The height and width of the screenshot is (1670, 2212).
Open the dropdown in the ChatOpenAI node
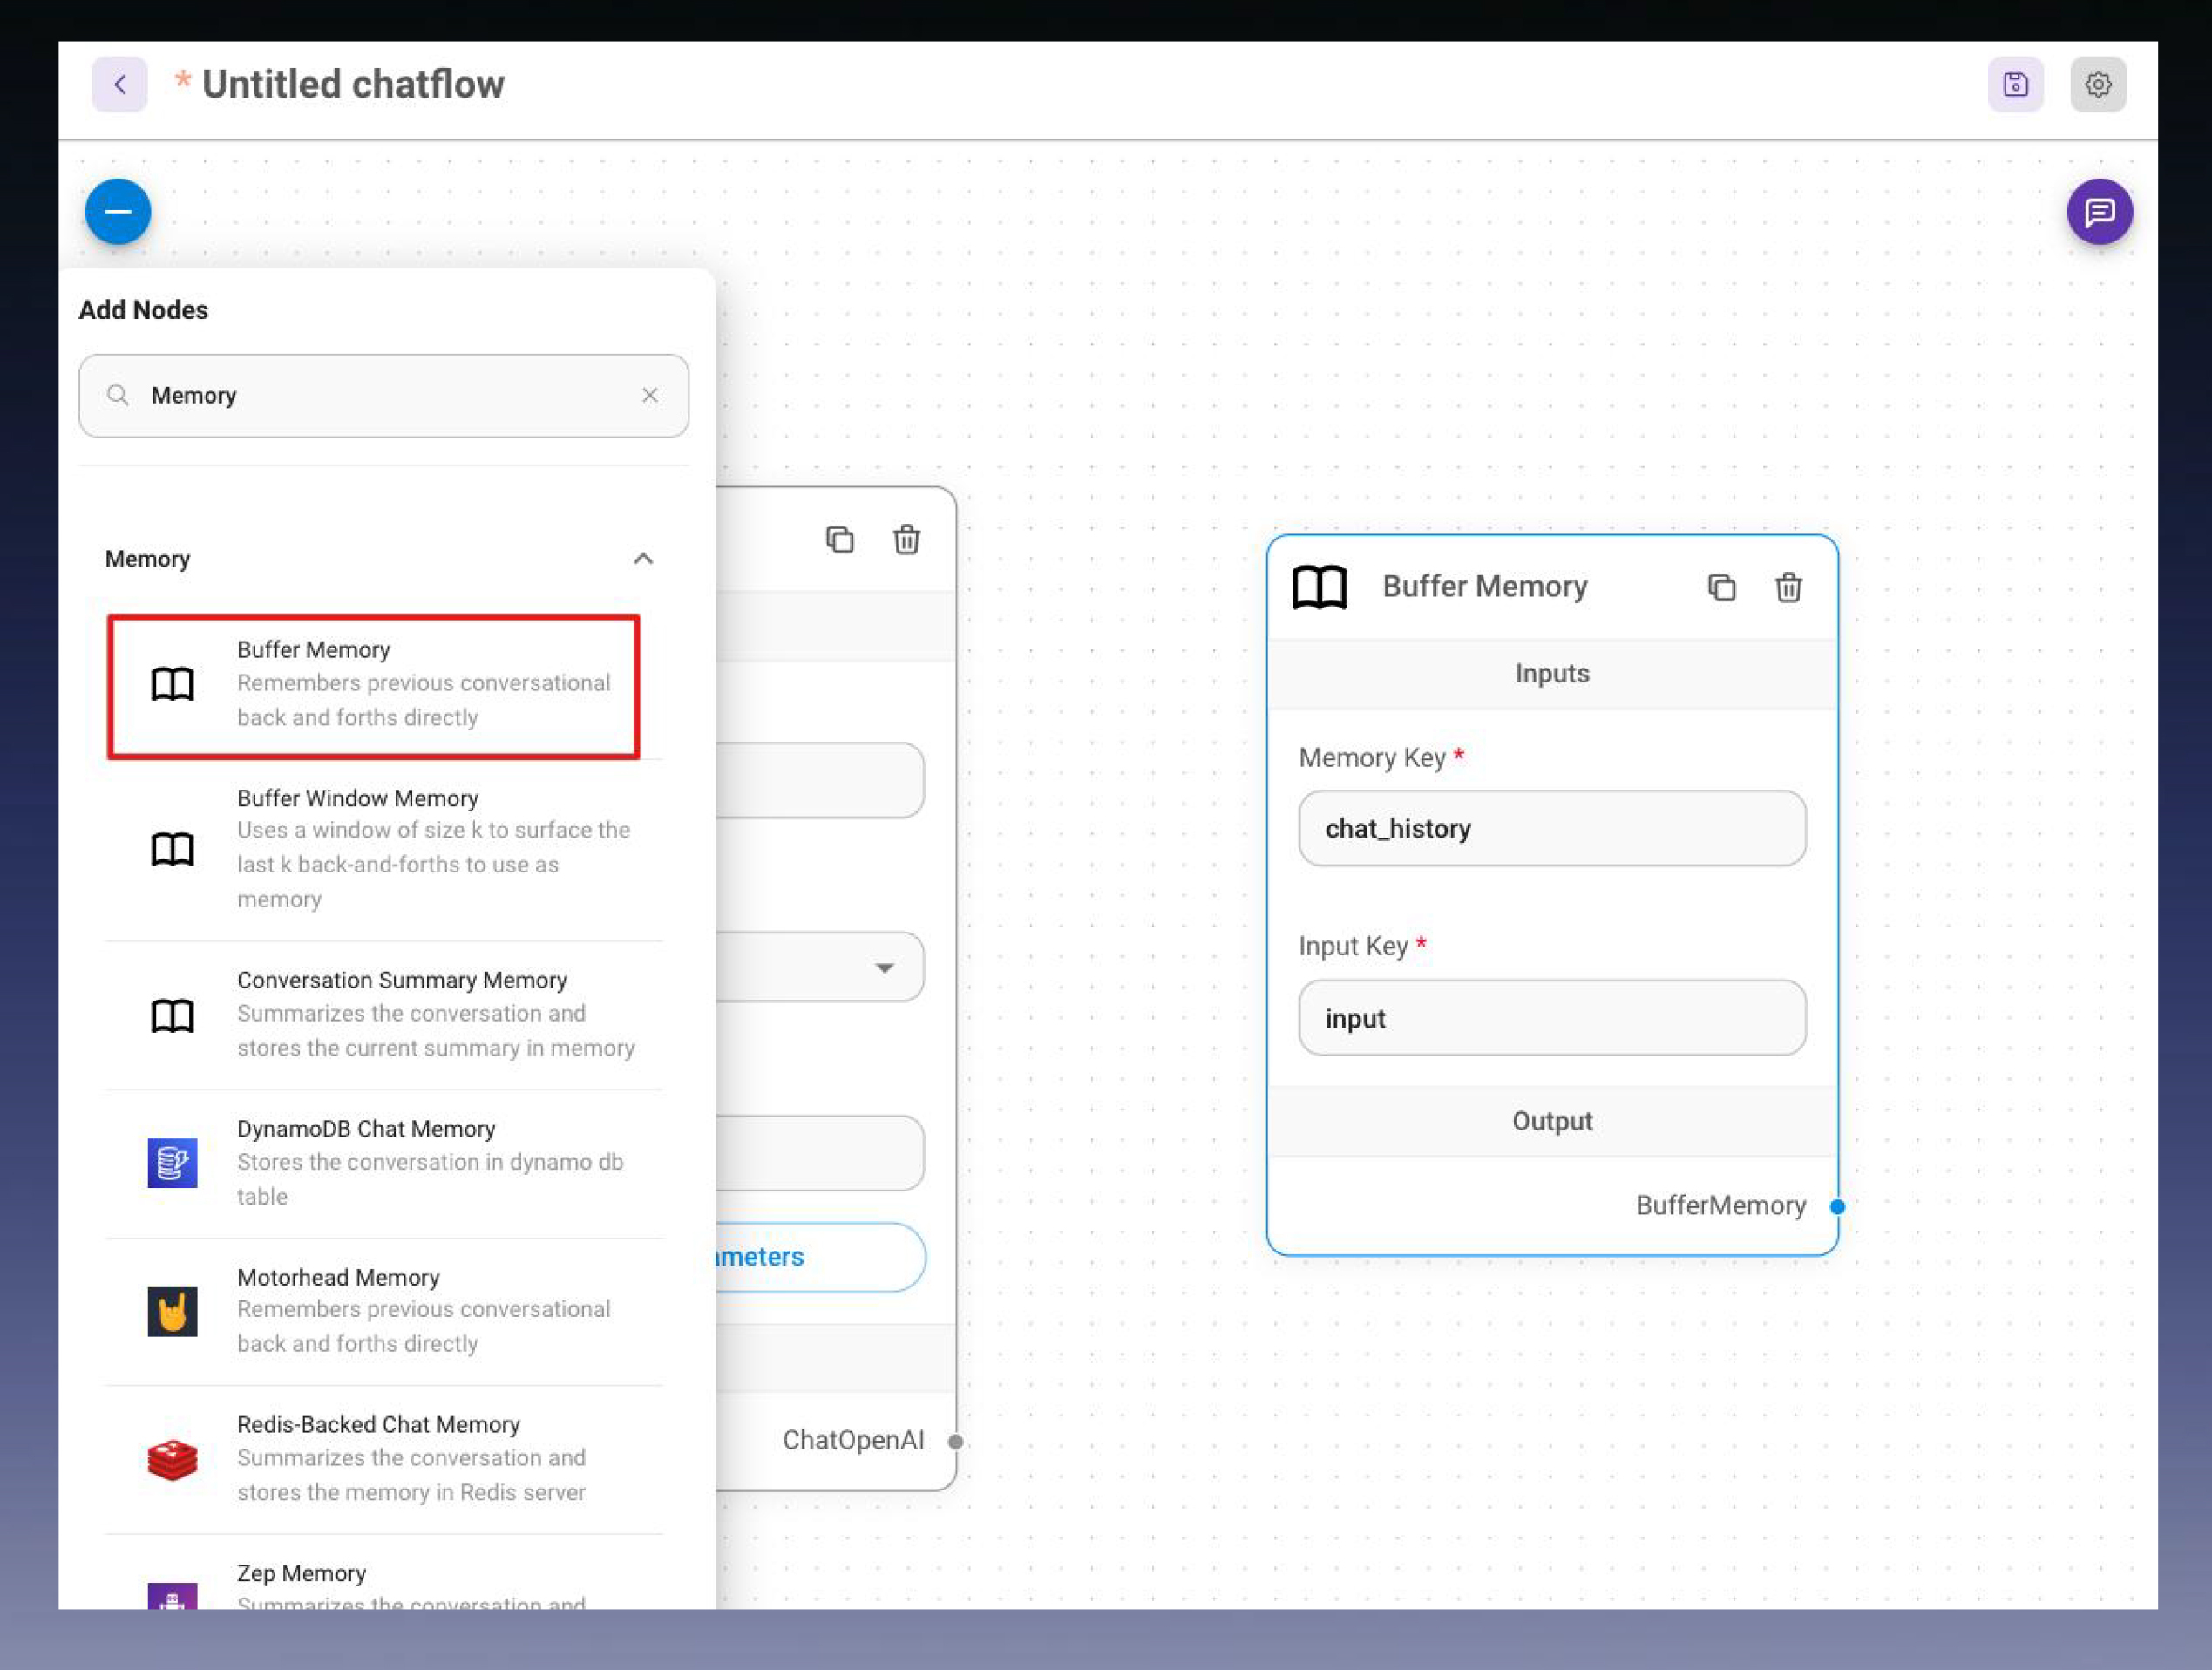pyautogui.click(x=884, y=968)
